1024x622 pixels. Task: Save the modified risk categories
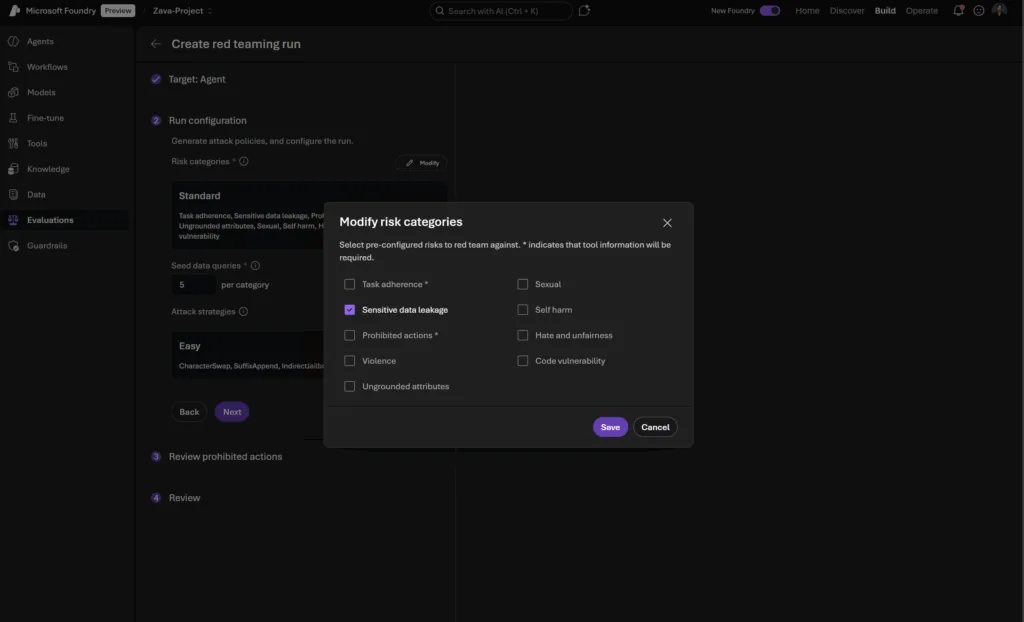[x=610, y=427]
